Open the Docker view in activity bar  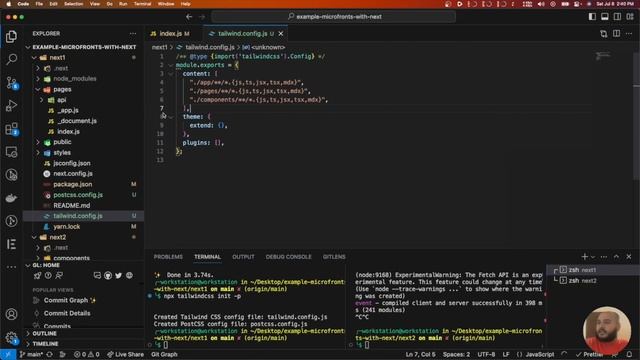coord(11,198)
